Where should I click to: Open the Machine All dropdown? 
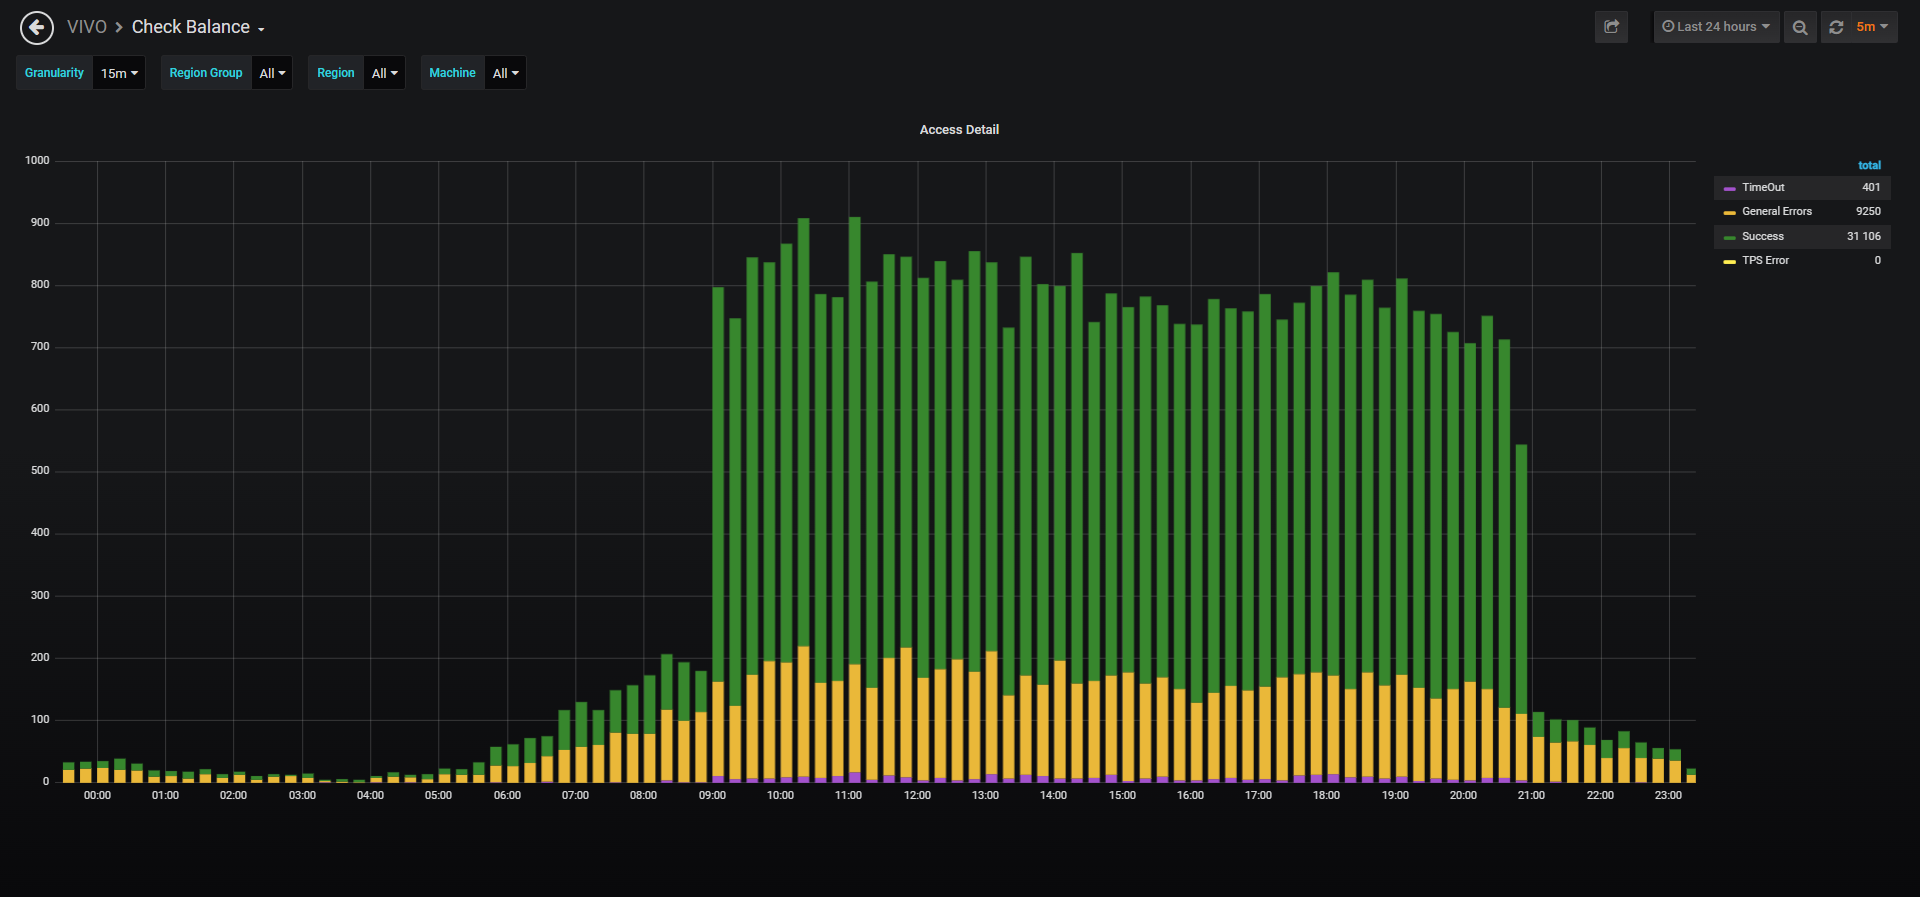505,73
